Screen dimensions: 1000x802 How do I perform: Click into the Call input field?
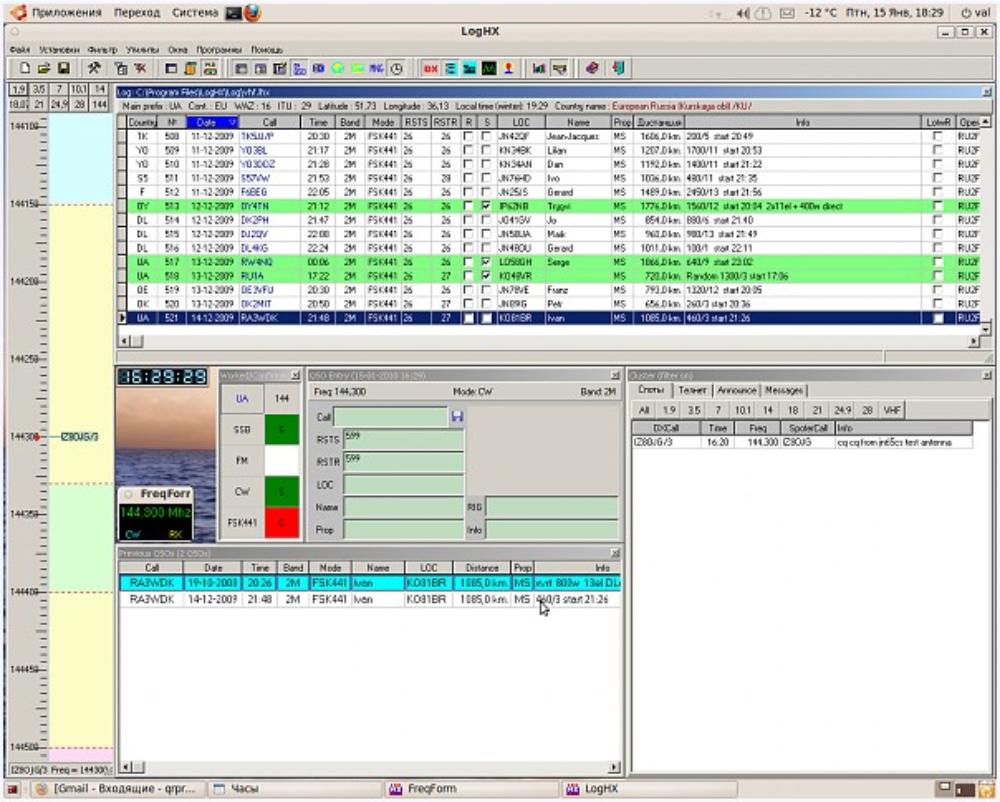point(391,416)
